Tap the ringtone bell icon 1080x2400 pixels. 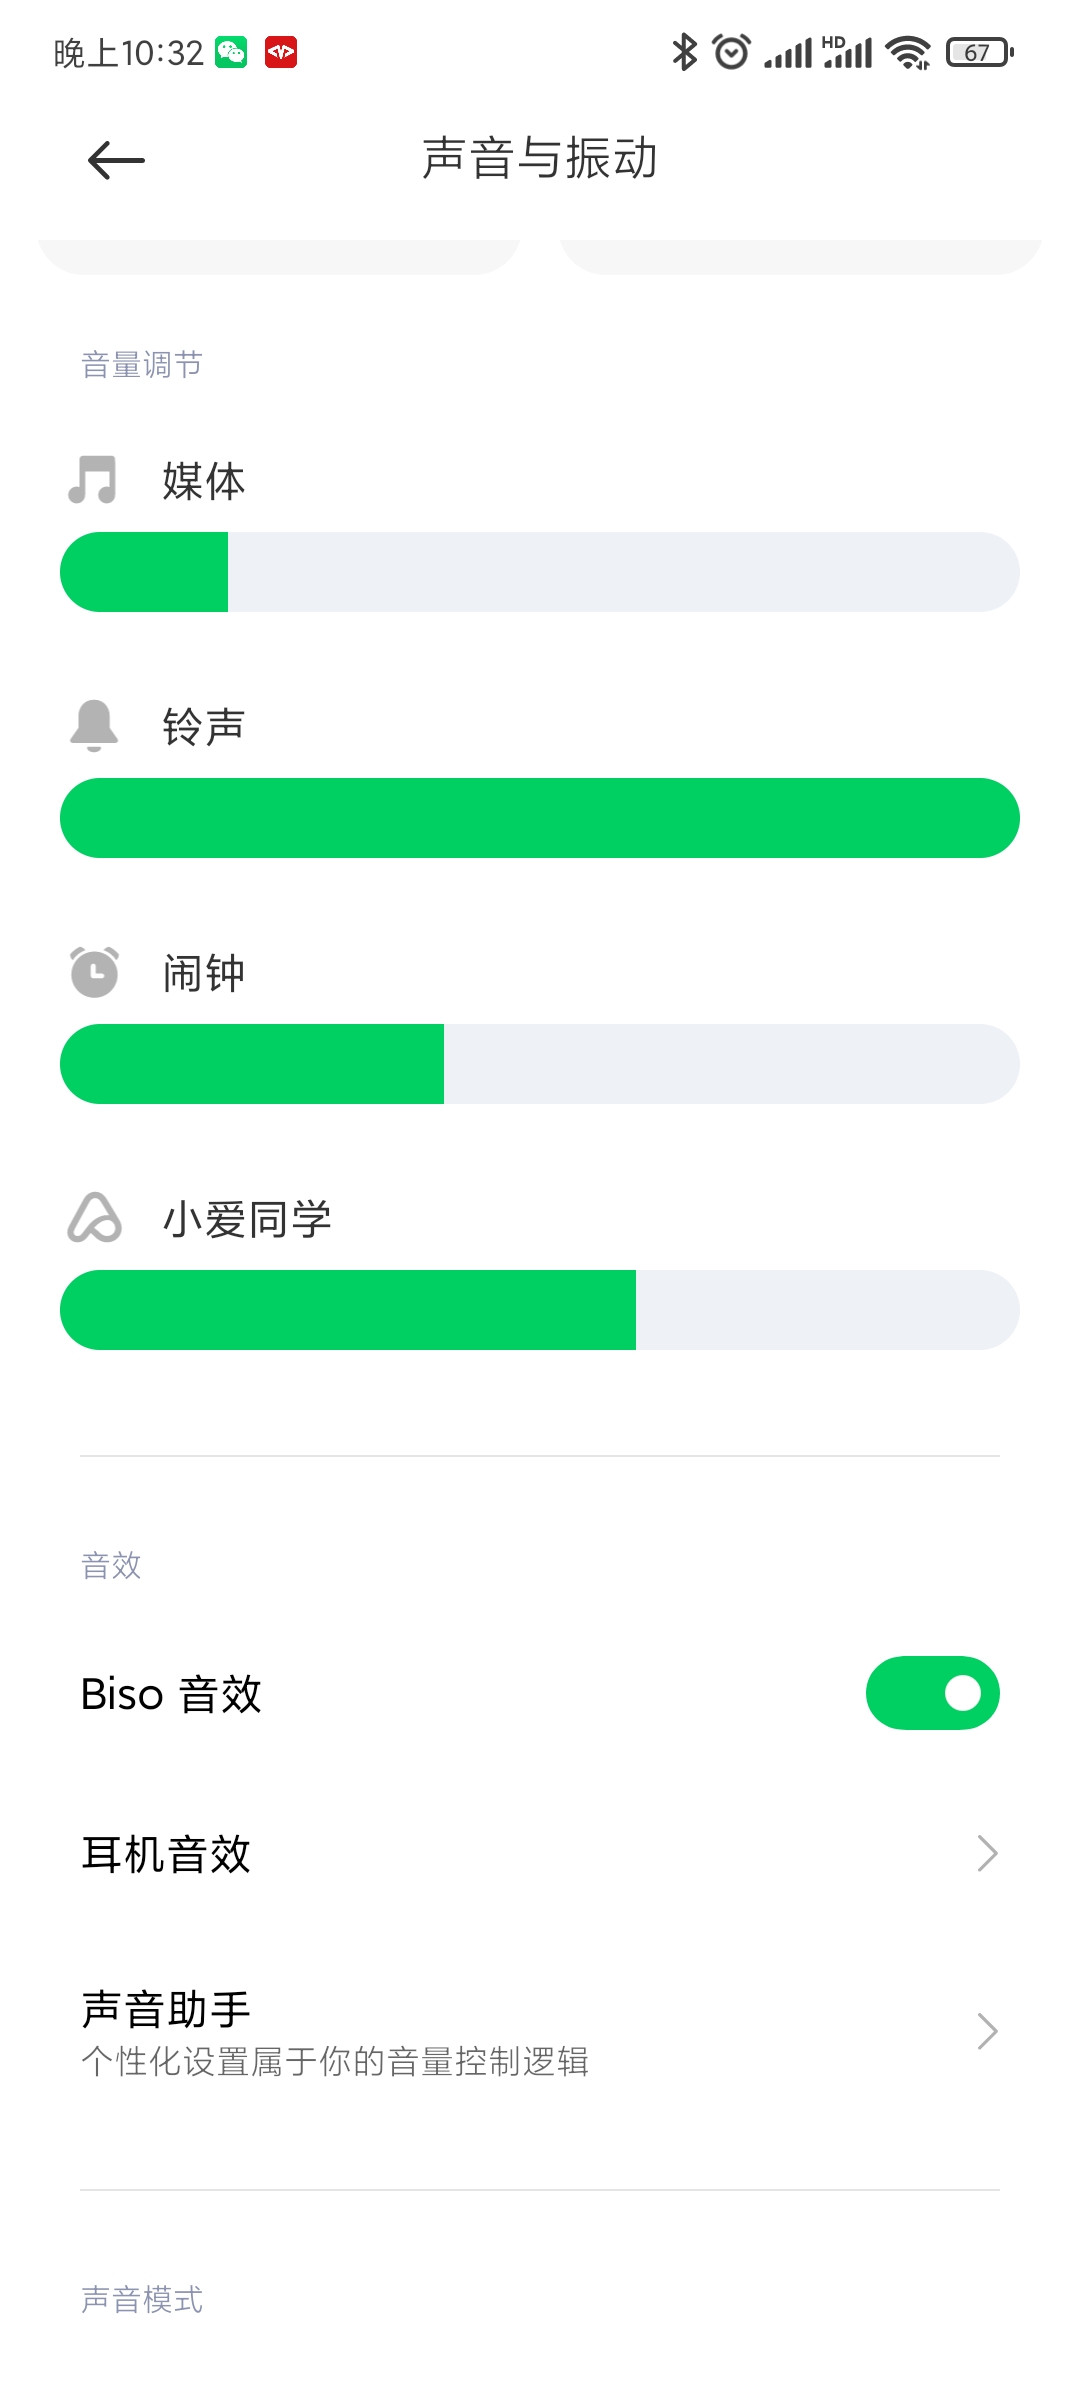(94, 725)
